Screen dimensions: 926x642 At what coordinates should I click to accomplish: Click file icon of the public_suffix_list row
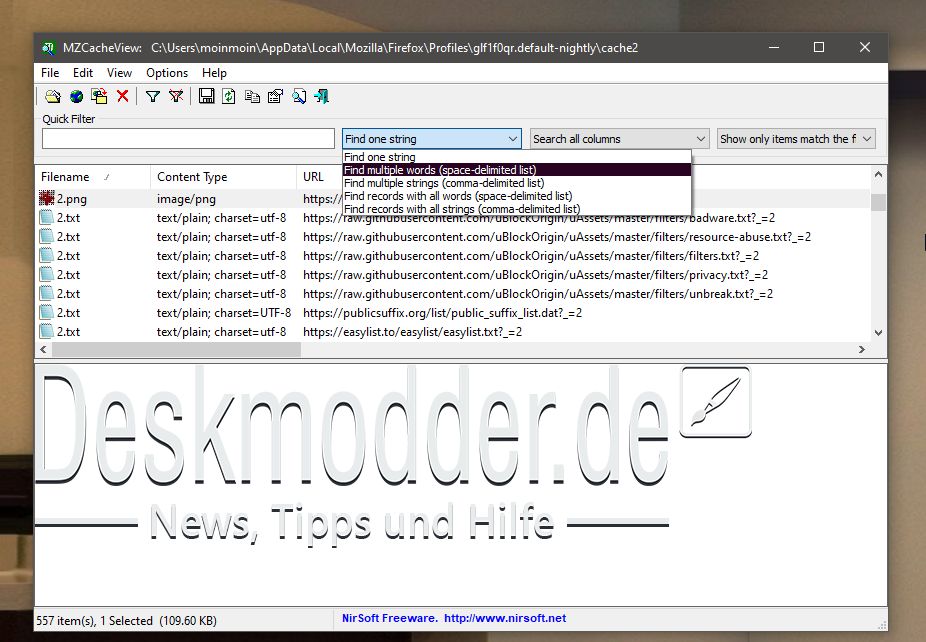pyautogui.click(x=47, y=312)
